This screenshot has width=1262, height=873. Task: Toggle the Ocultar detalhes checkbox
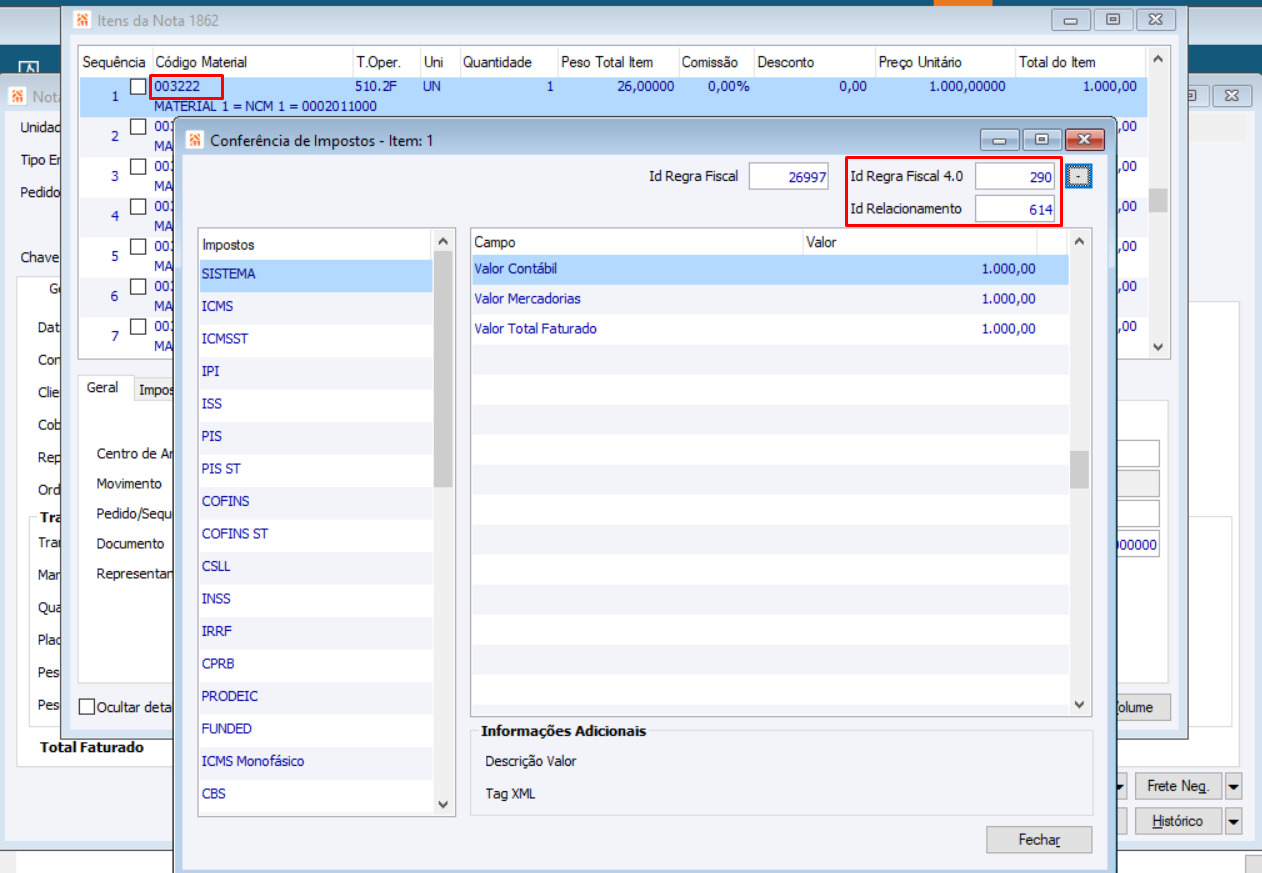click(87, 707)
